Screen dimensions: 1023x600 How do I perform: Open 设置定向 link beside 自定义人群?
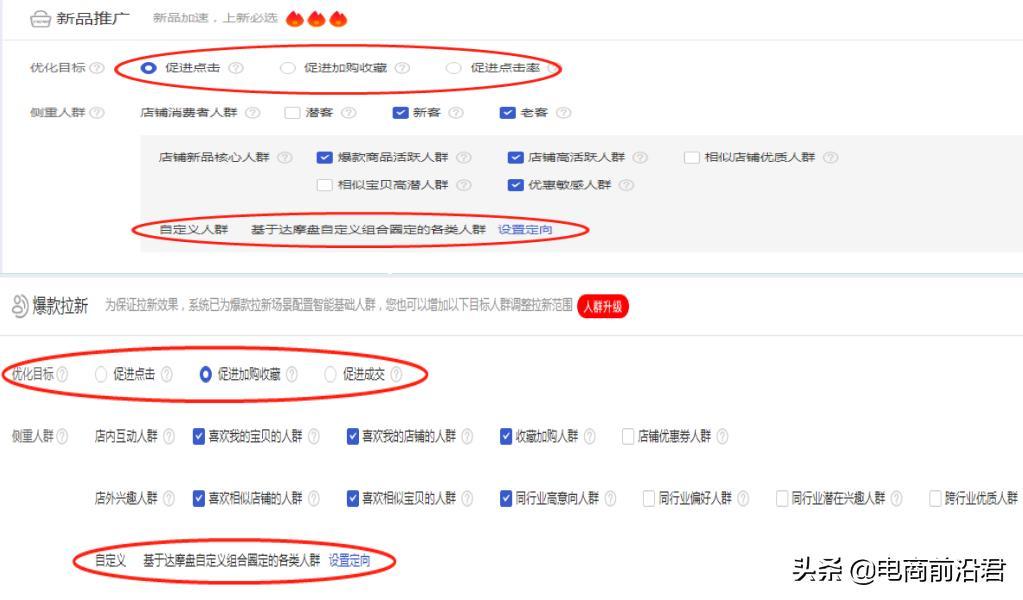click(x=525, y=230)
